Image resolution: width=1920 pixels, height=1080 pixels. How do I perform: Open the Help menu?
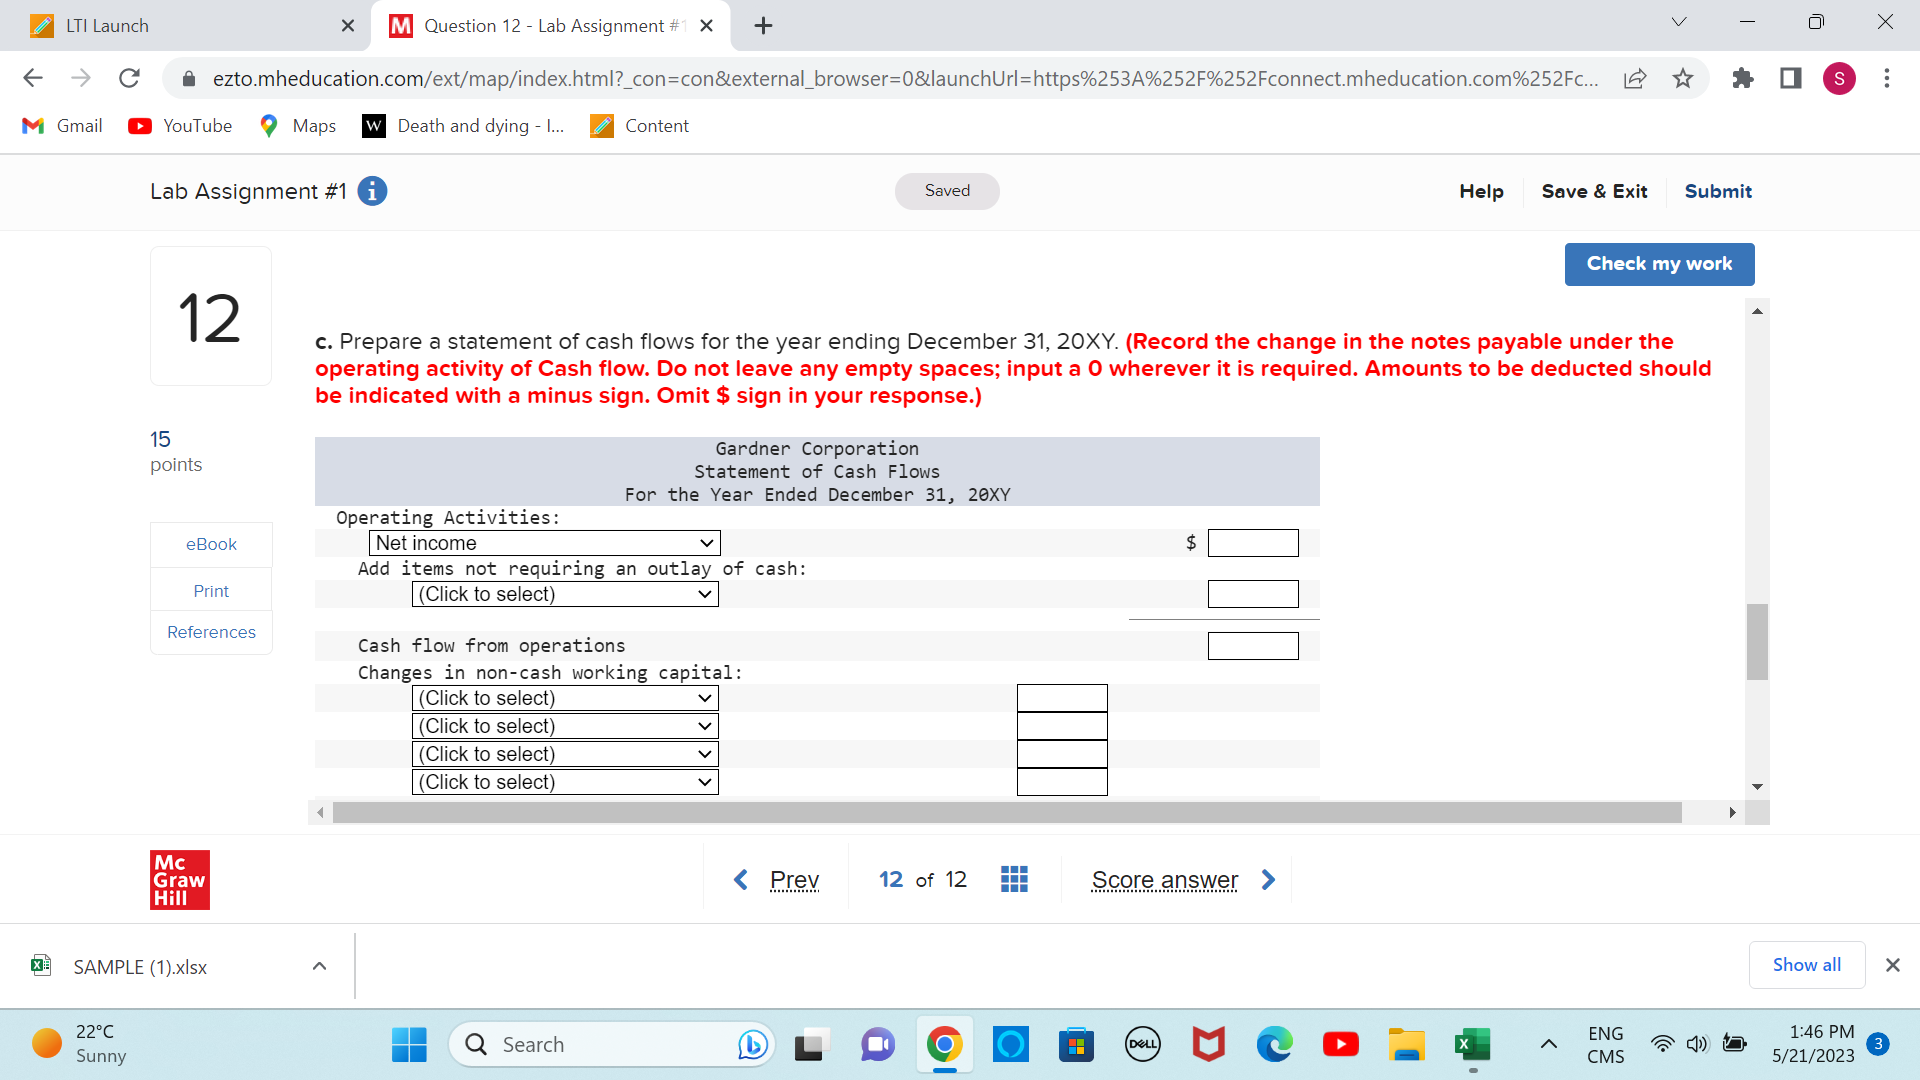(1481, 191)
